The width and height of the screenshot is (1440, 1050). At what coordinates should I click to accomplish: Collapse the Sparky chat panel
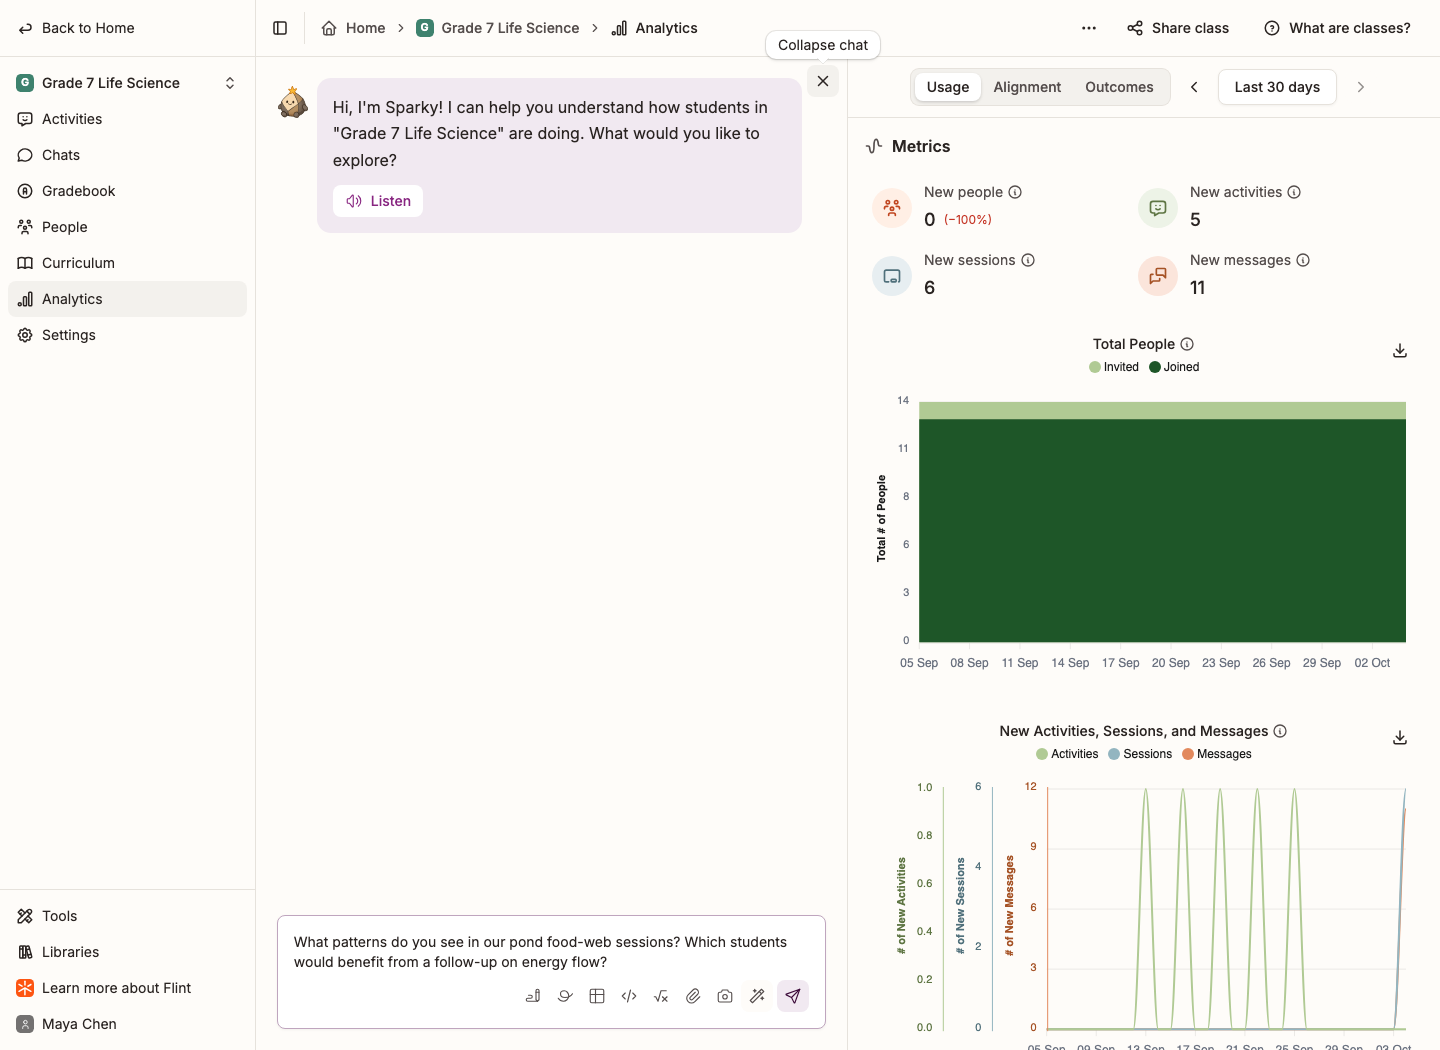tap(823, 81)
